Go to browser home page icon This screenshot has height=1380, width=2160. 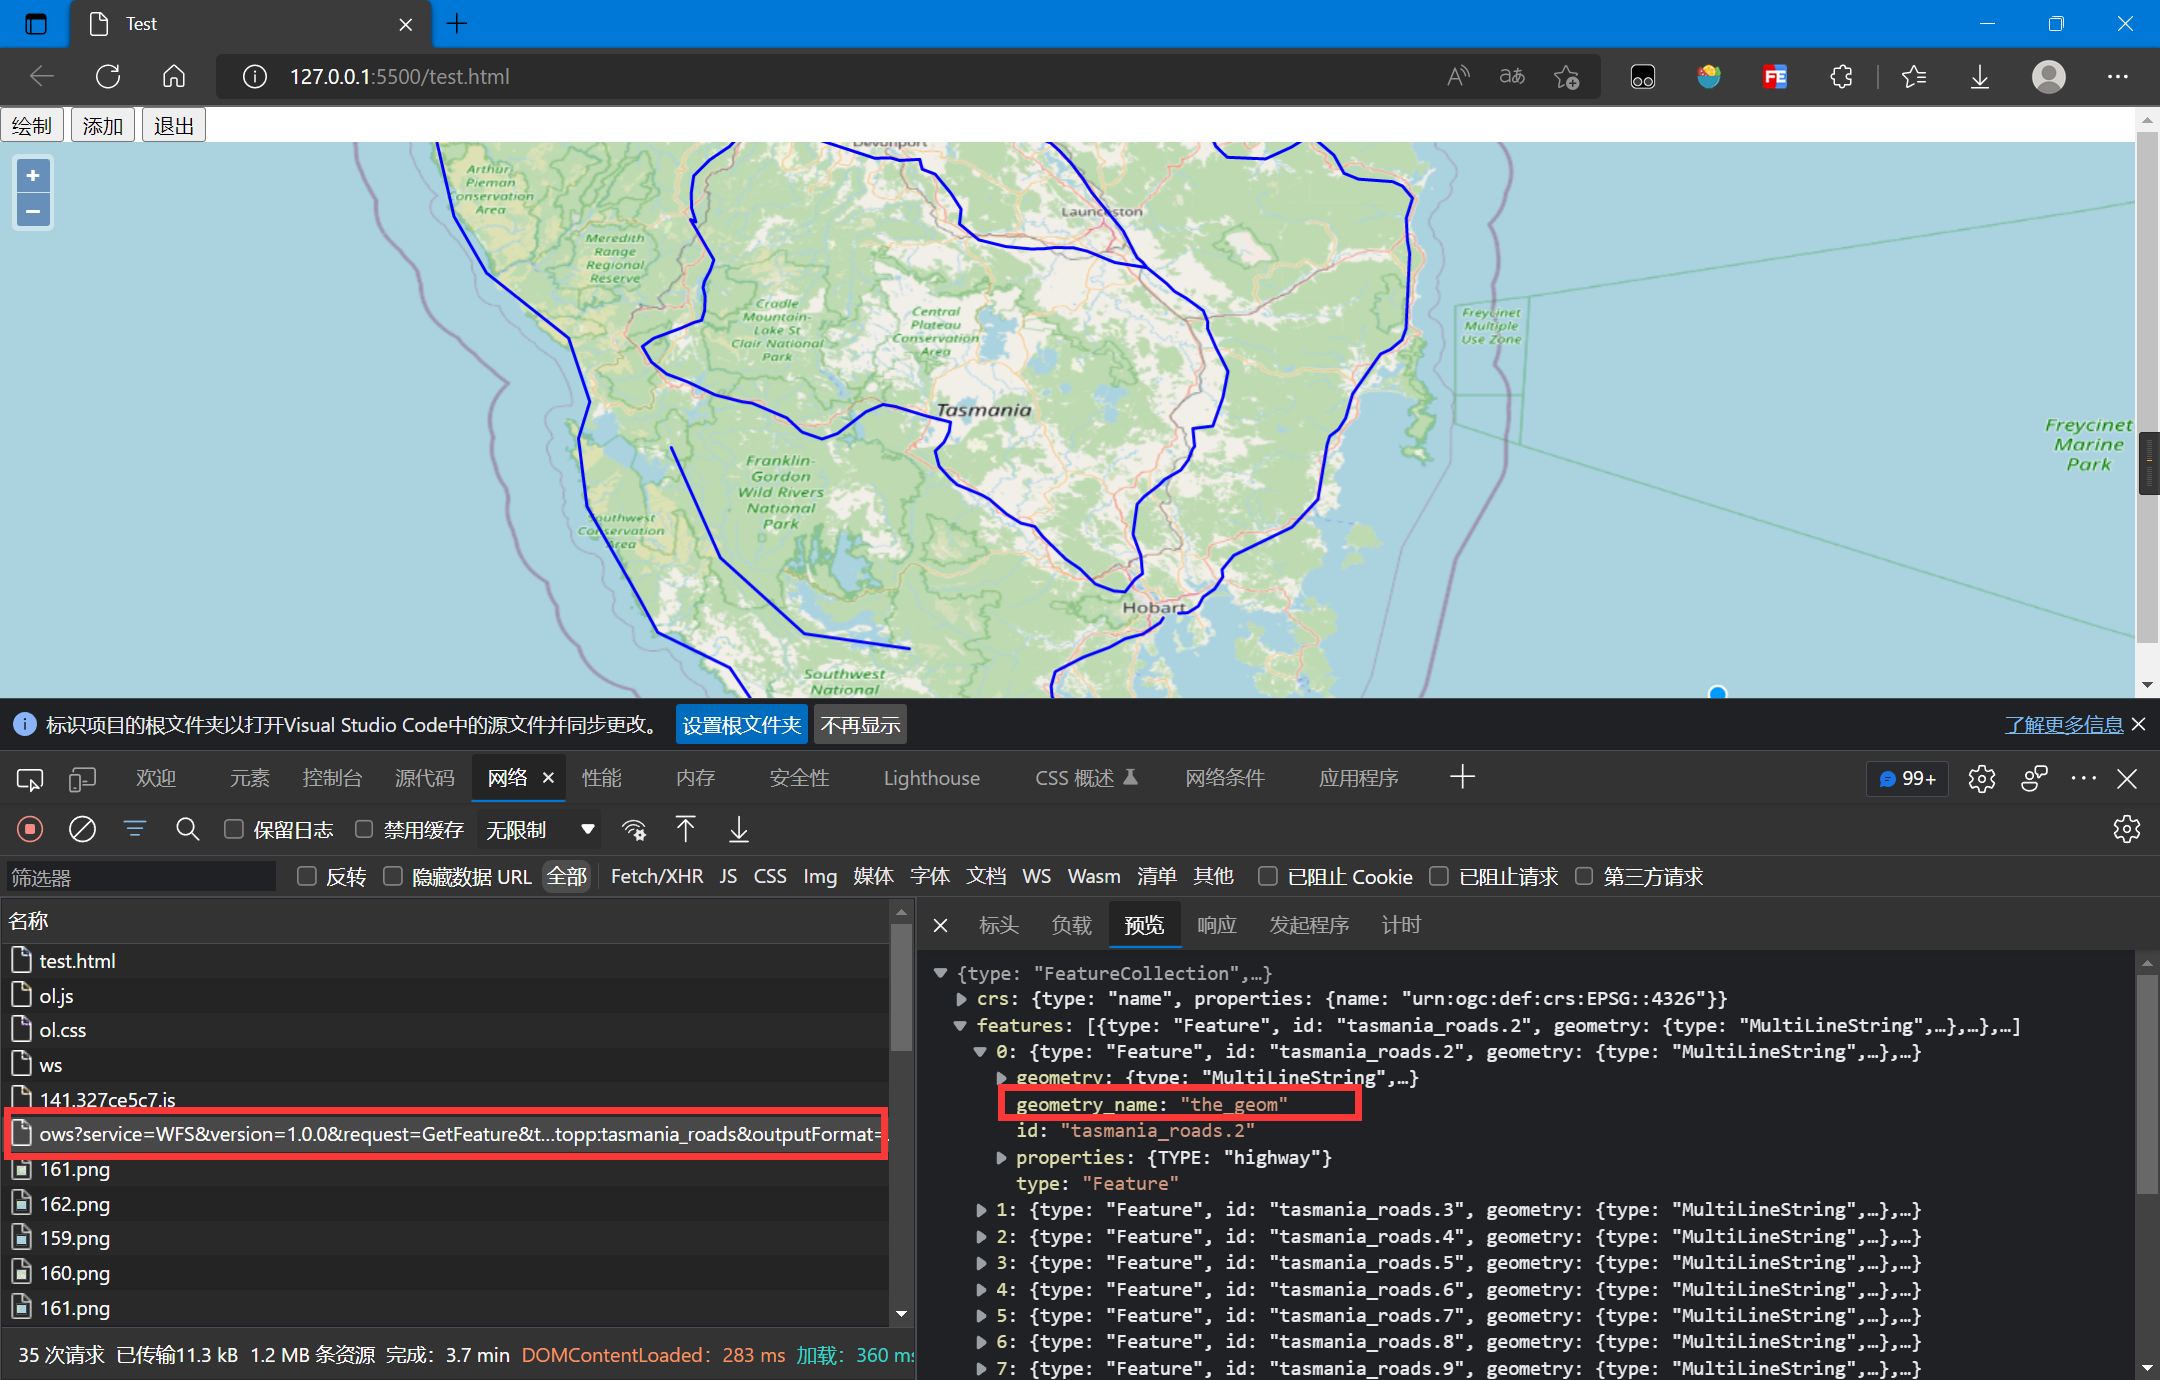click(x=174, y=77)
